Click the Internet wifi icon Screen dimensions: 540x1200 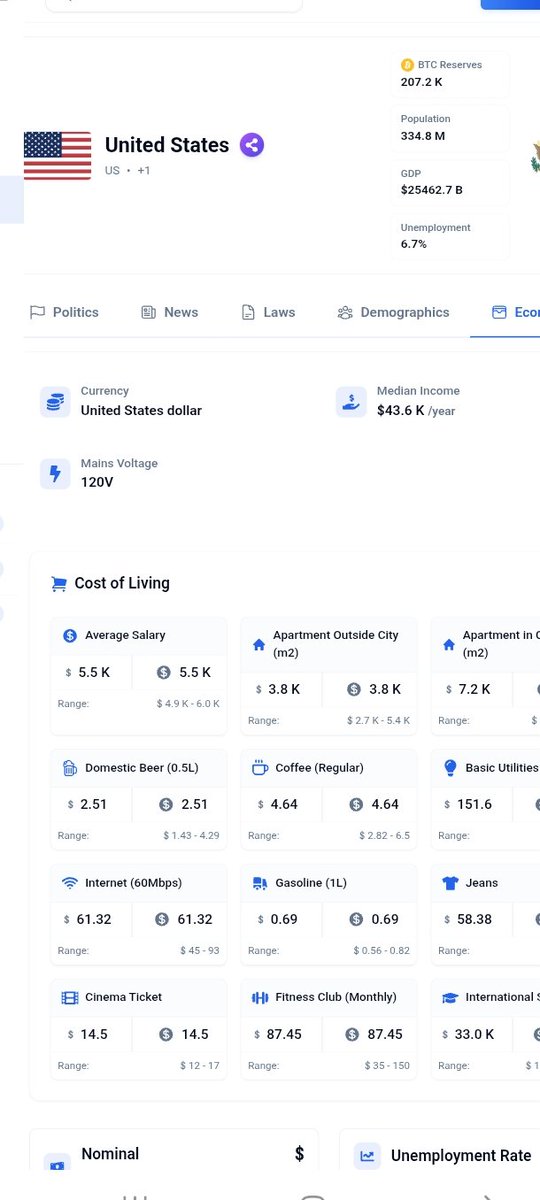click(70, 883)
